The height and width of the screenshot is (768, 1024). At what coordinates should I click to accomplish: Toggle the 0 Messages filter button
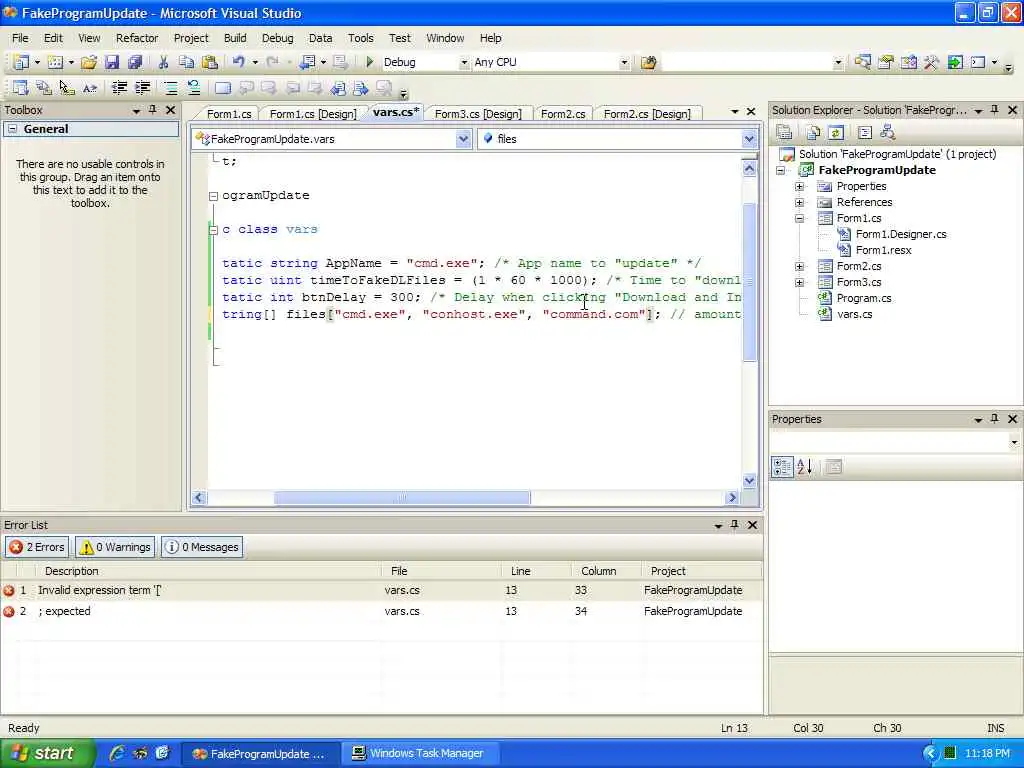(x=202, y=547)
